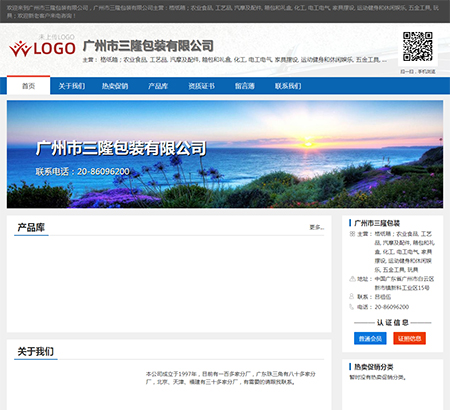Open the 留言簿 navigation item
This screenshot has width=450, height=410.
(x=245, y=86)
